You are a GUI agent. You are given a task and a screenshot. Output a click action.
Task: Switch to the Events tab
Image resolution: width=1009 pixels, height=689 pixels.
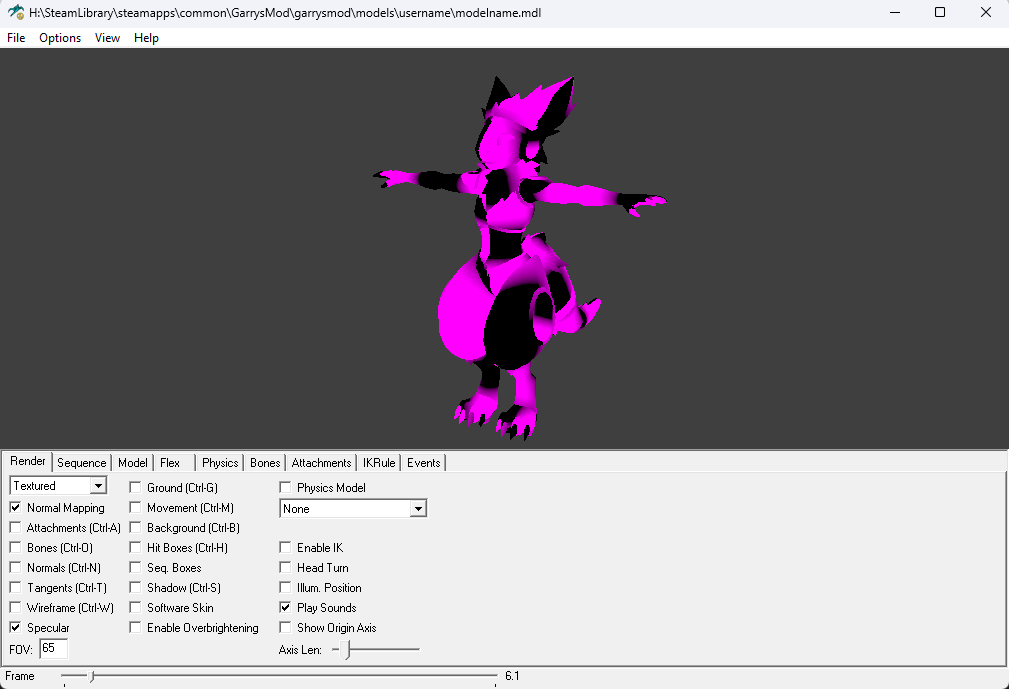(x=423, y=463)
